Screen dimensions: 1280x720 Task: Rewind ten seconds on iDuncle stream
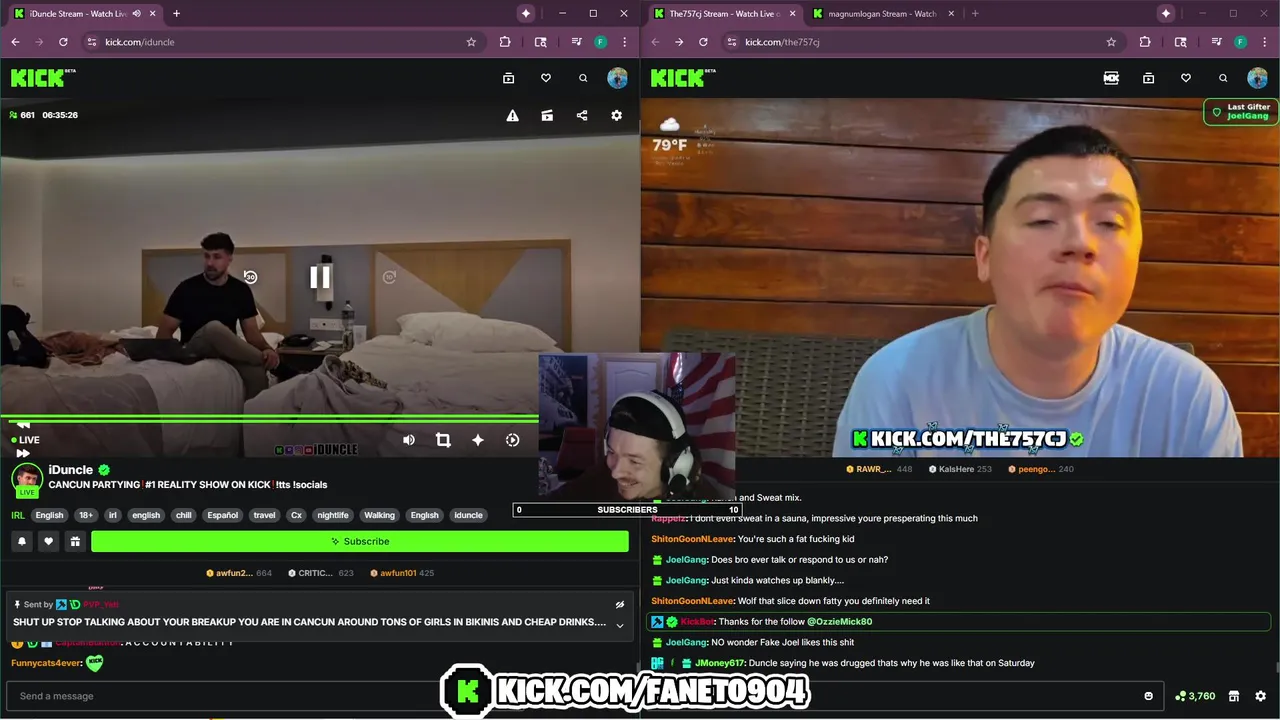click(x=250, y=277)
